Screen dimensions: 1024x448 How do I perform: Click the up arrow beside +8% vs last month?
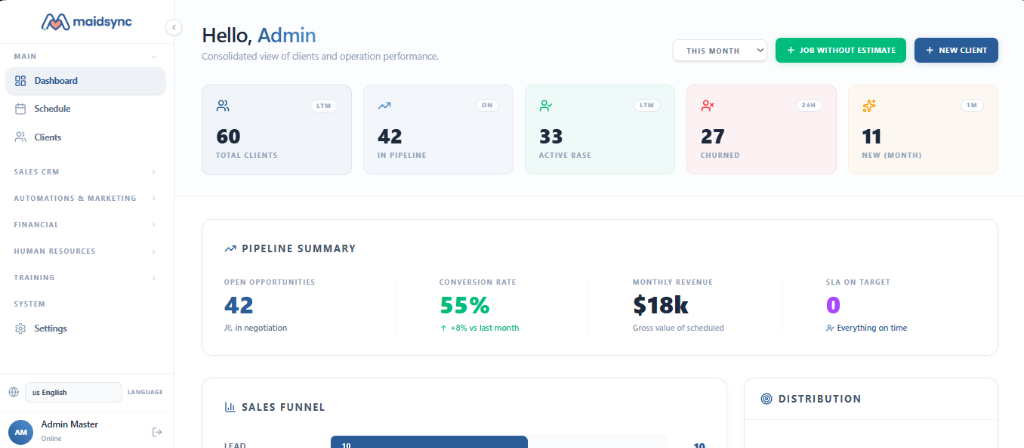point(443,328)
